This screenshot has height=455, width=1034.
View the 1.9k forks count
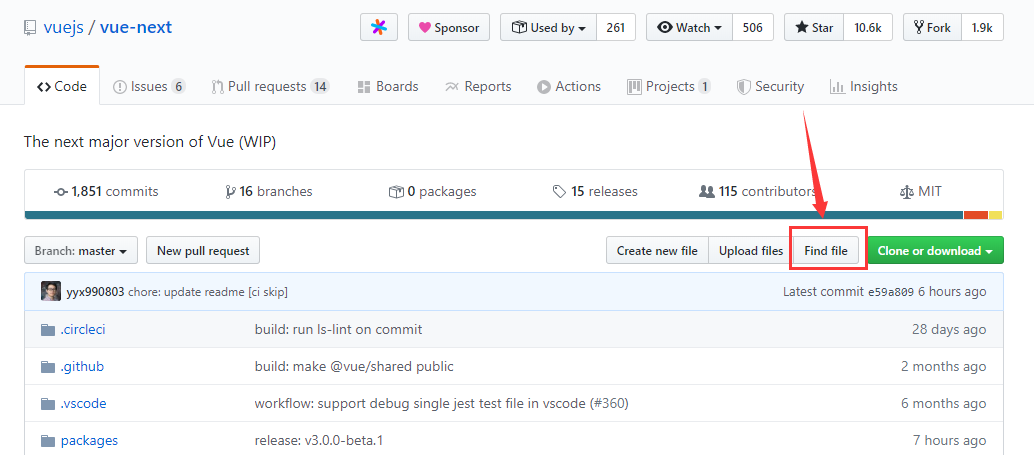coord(983,28)
